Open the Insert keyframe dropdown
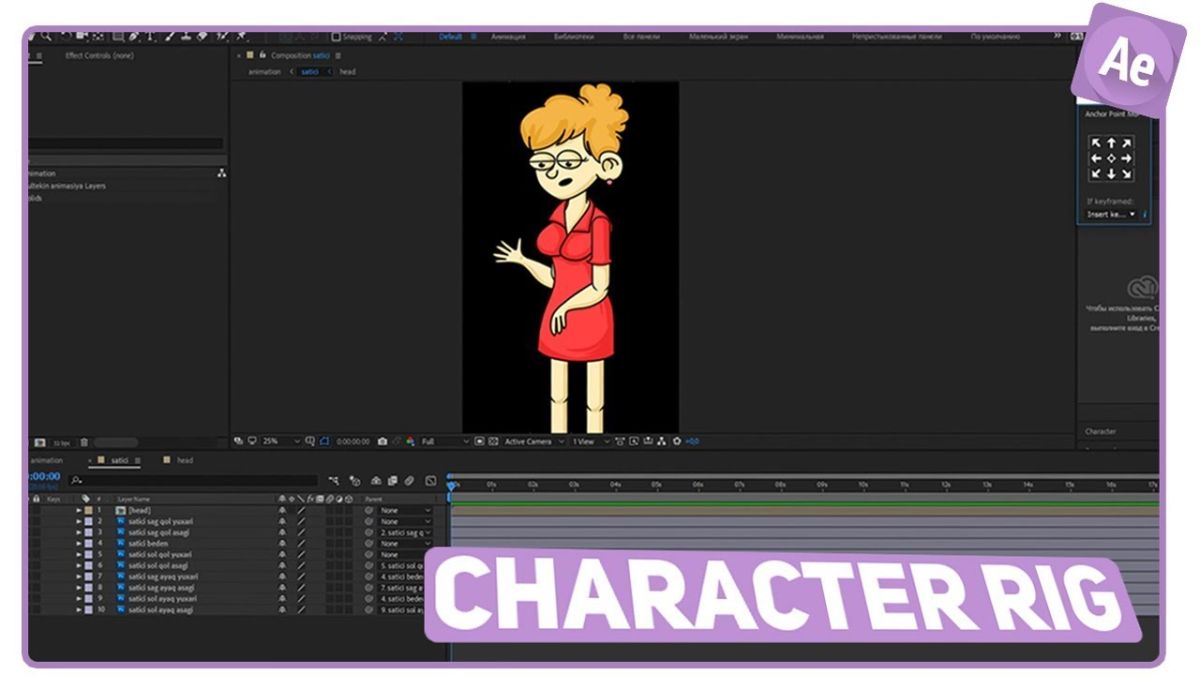 click(x=1112, y=214)
